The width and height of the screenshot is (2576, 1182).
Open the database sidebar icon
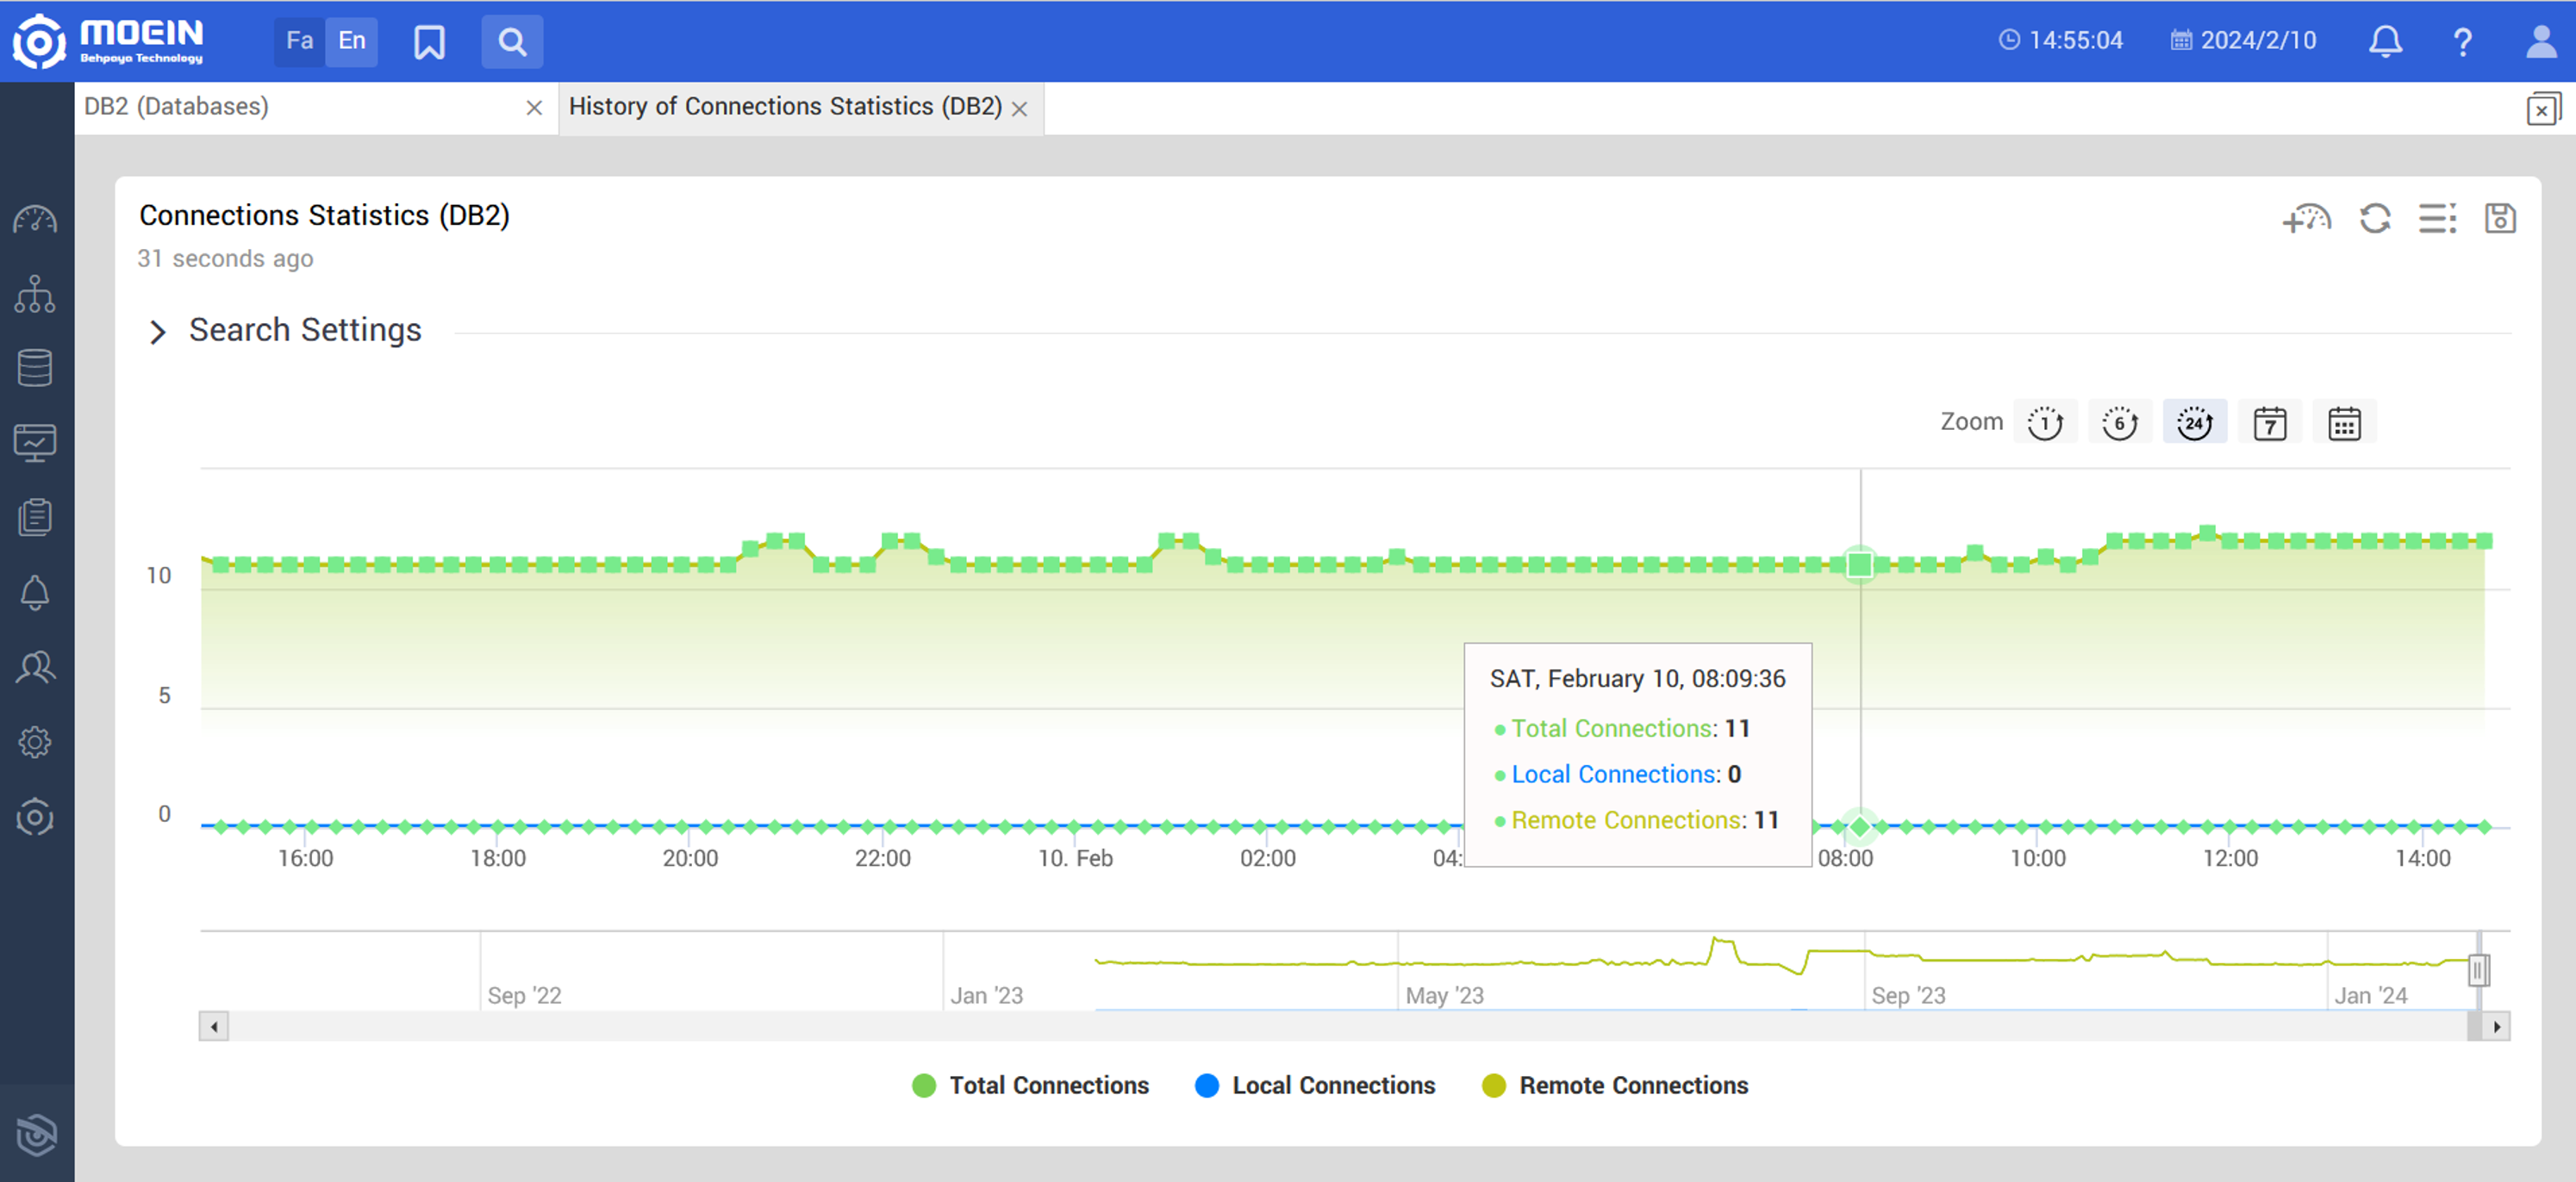(x=35, y=368)
